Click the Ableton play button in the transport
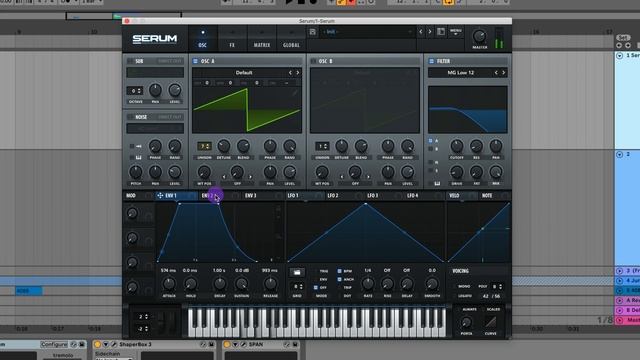 [x=289, y=2]
